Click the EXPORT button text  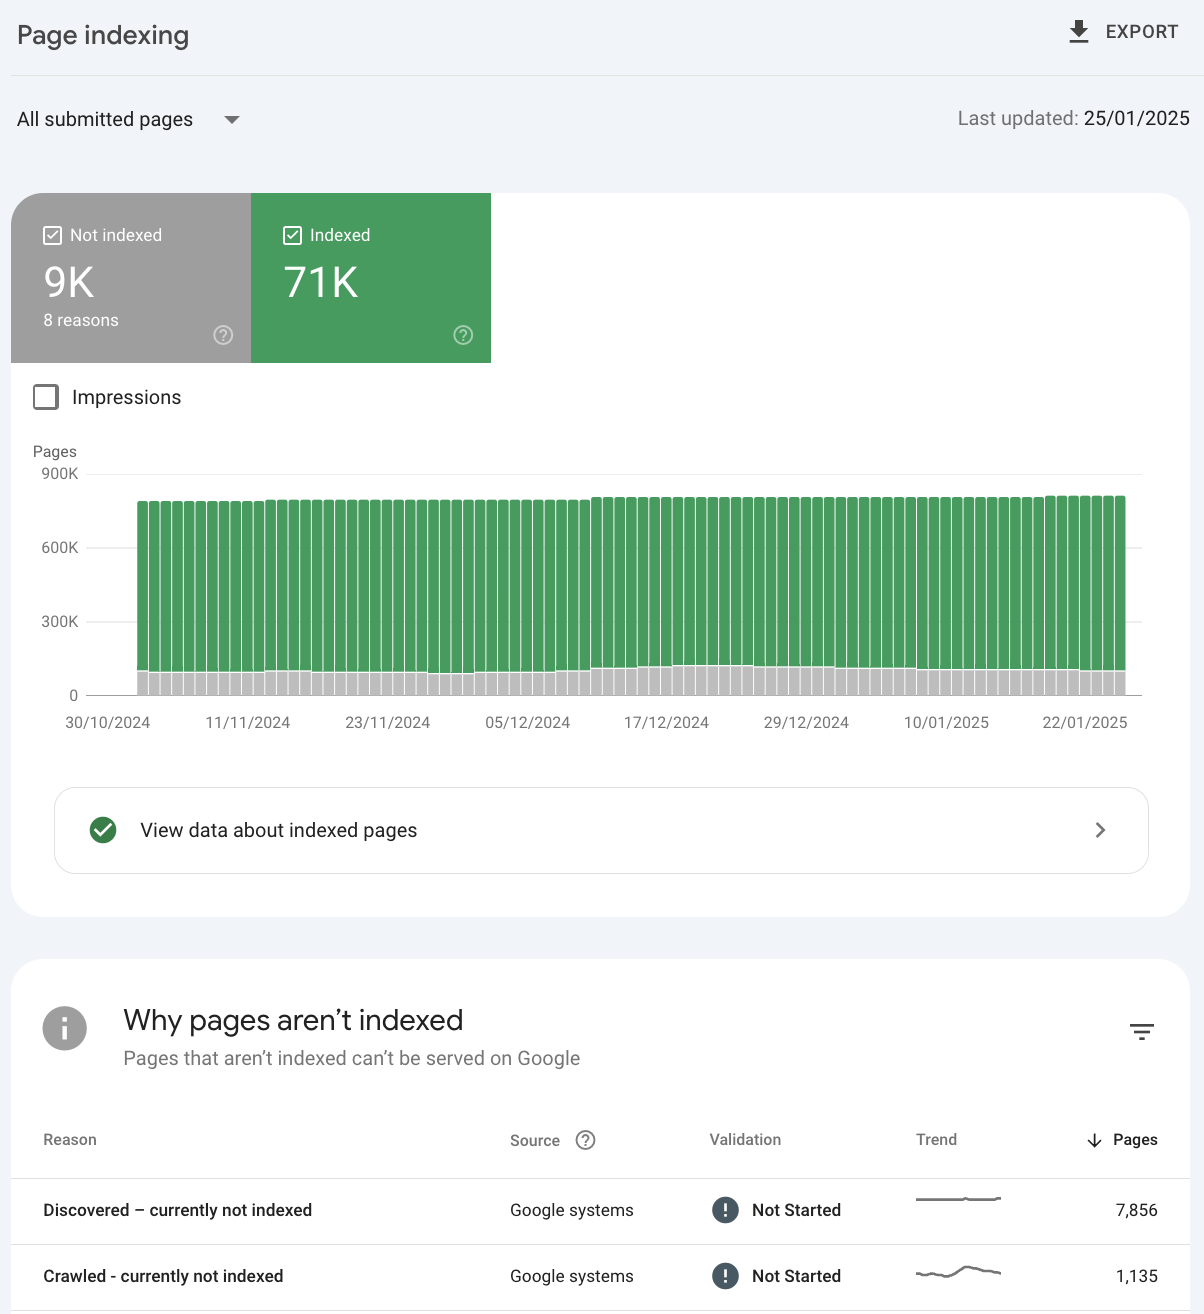click(1141, 32)
